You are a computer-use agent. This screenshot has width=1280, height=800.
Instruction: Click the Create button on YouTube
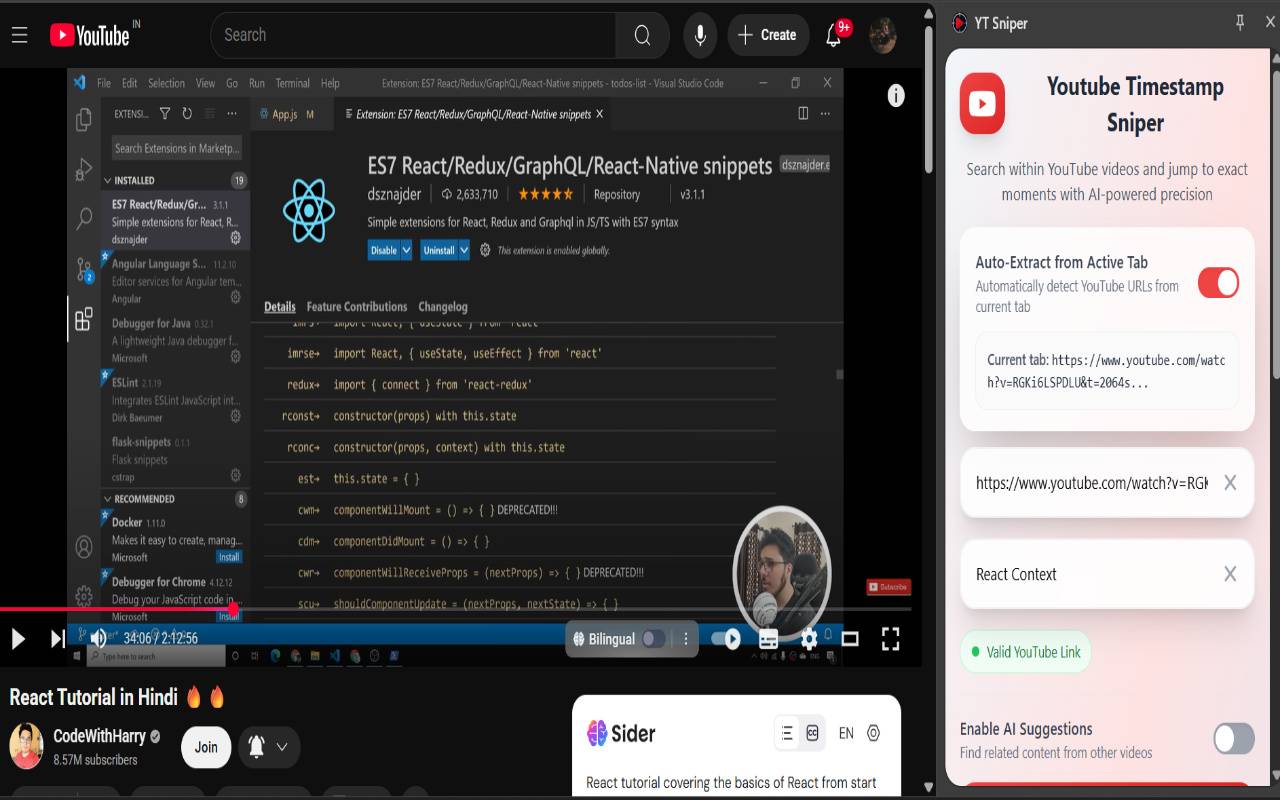(x=768, y=35)
